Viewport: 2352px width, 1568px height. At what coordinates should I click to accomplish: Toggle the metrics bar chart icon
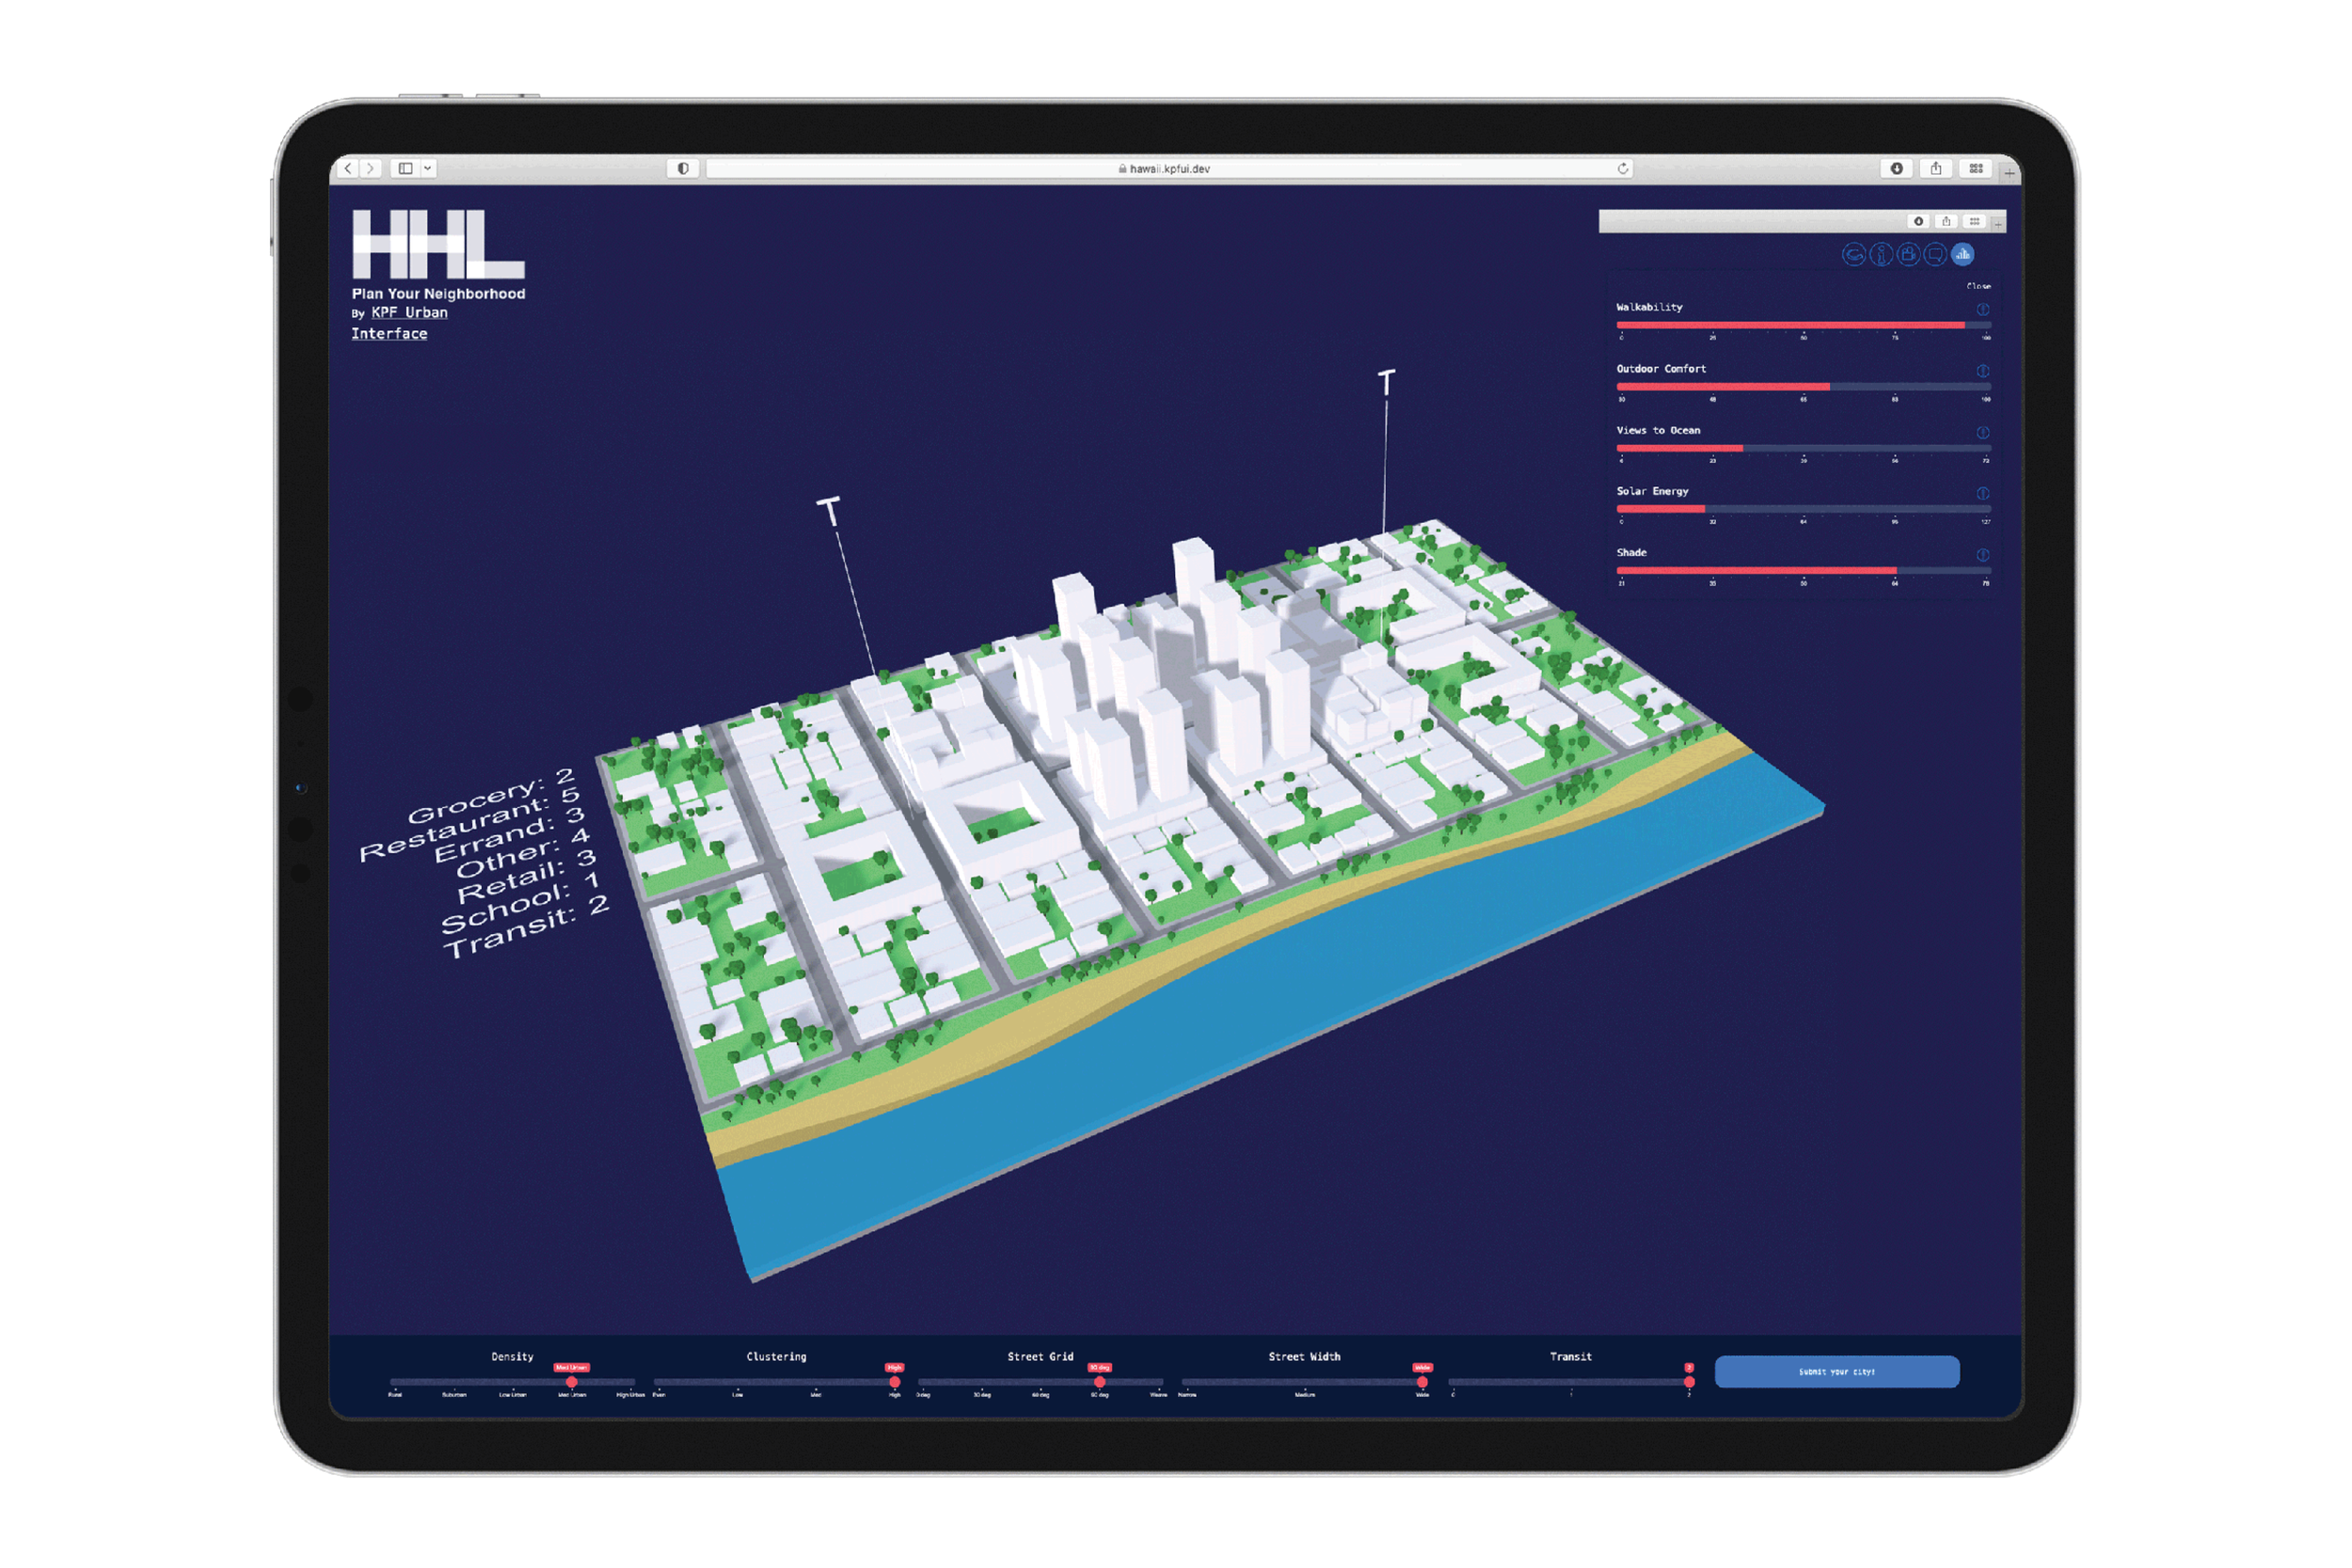point(1962,255)
